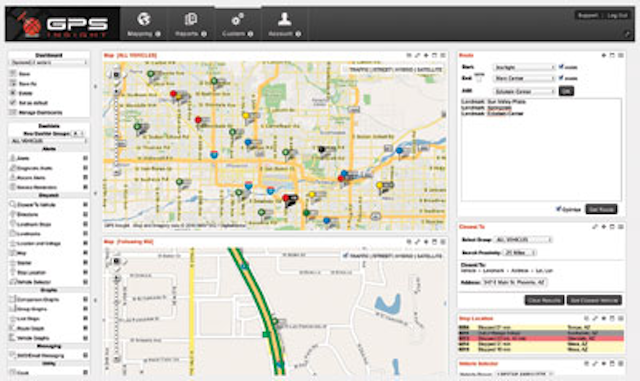
Task: Click the dark Add button in Route panel
Action: [566, 91]
